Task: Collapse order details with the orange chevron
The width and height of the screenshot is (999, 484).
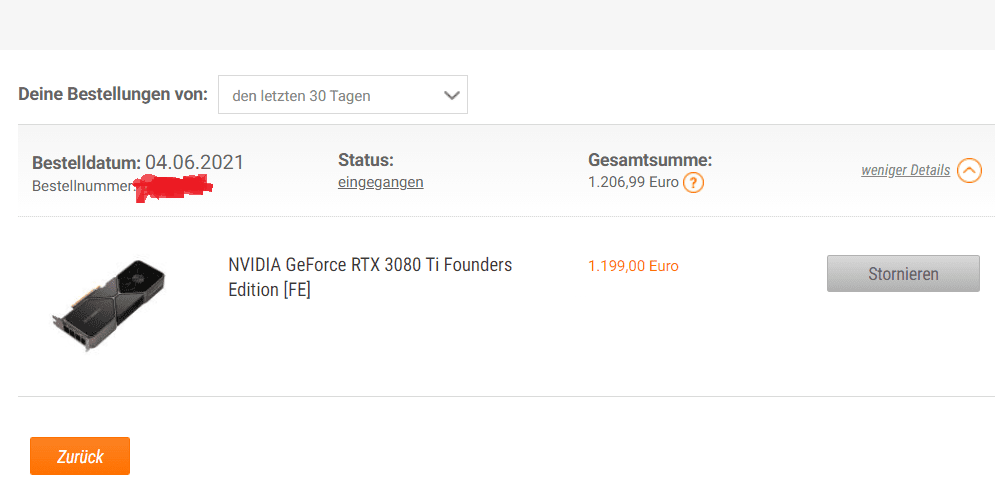Action: (x=969, y=171)
